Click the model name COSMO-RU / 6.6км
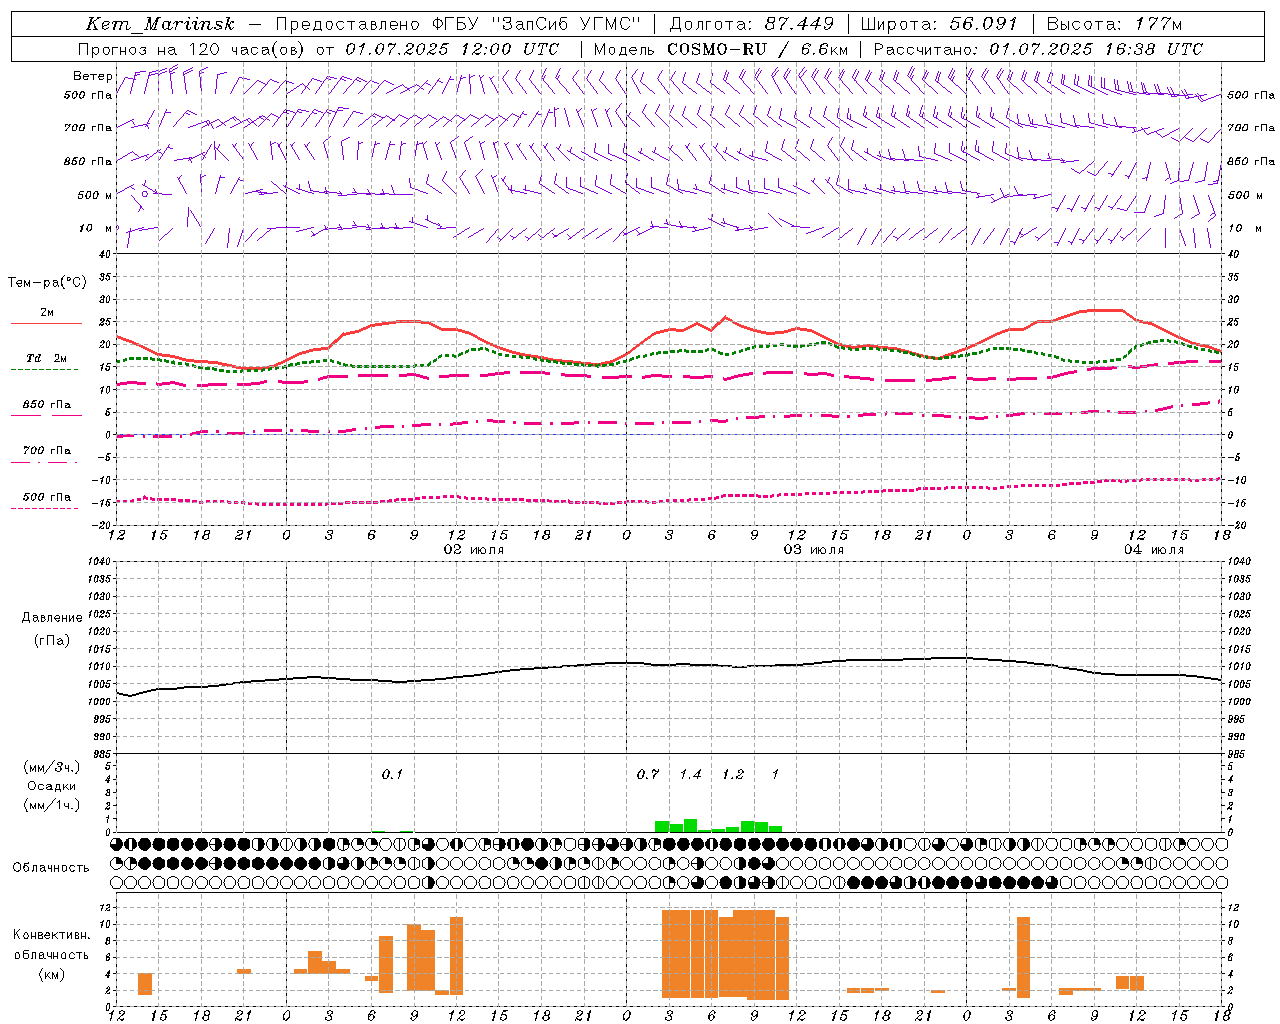The height and width of the screenshot is (1024, 1280). tap(757, 49)
